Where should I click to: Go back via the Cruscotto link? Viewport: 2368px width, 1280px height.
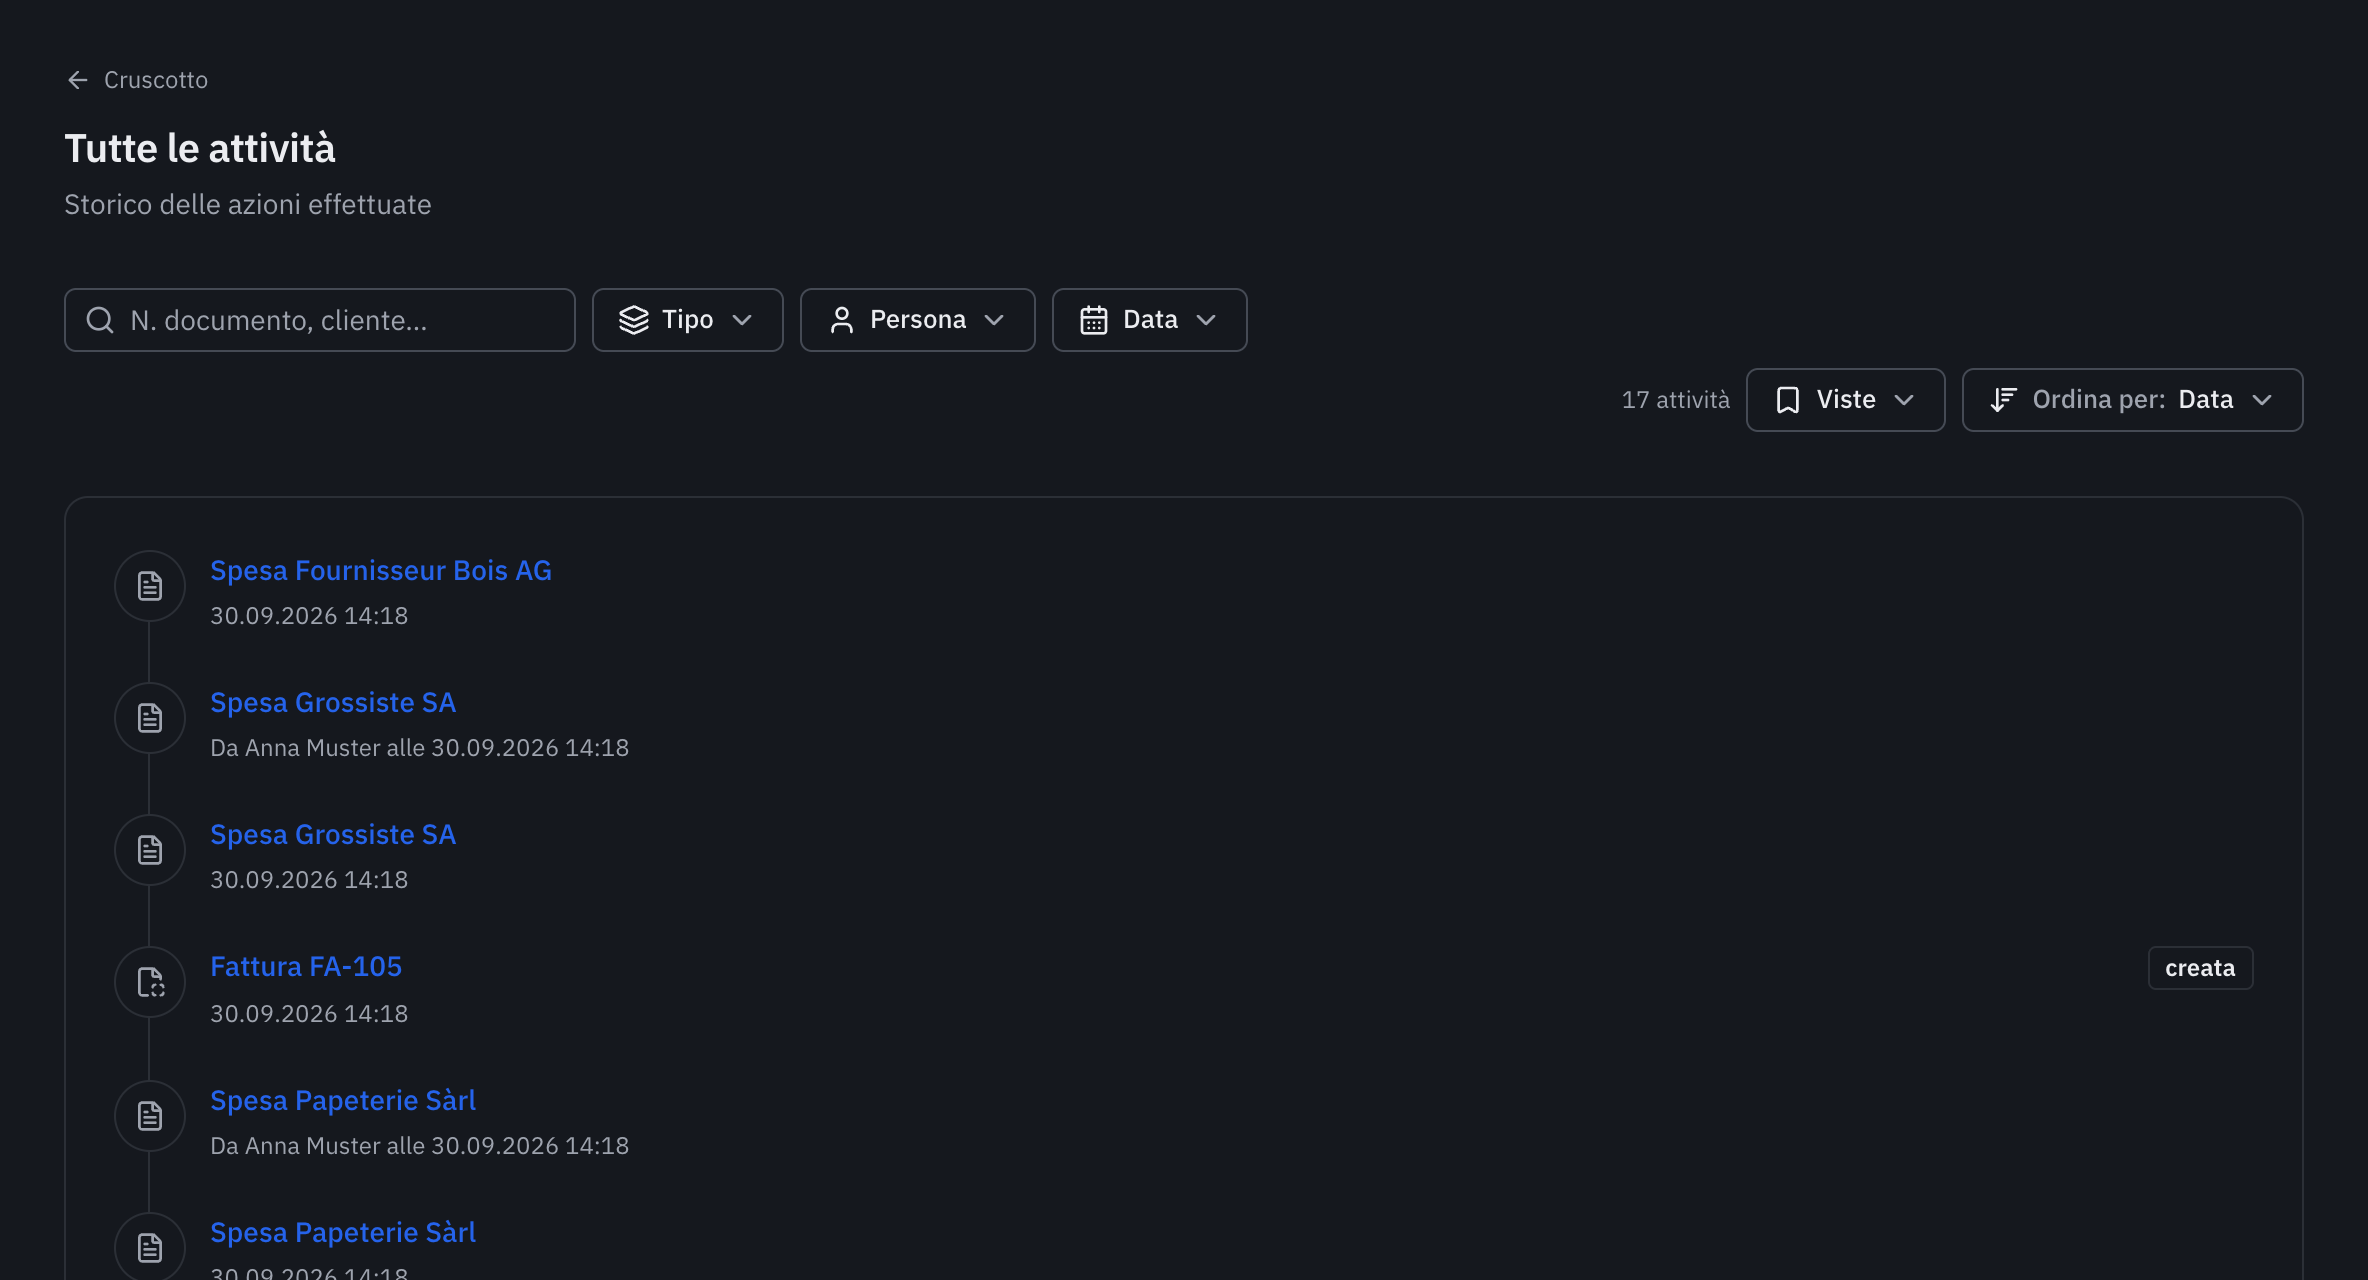(156, 80)
